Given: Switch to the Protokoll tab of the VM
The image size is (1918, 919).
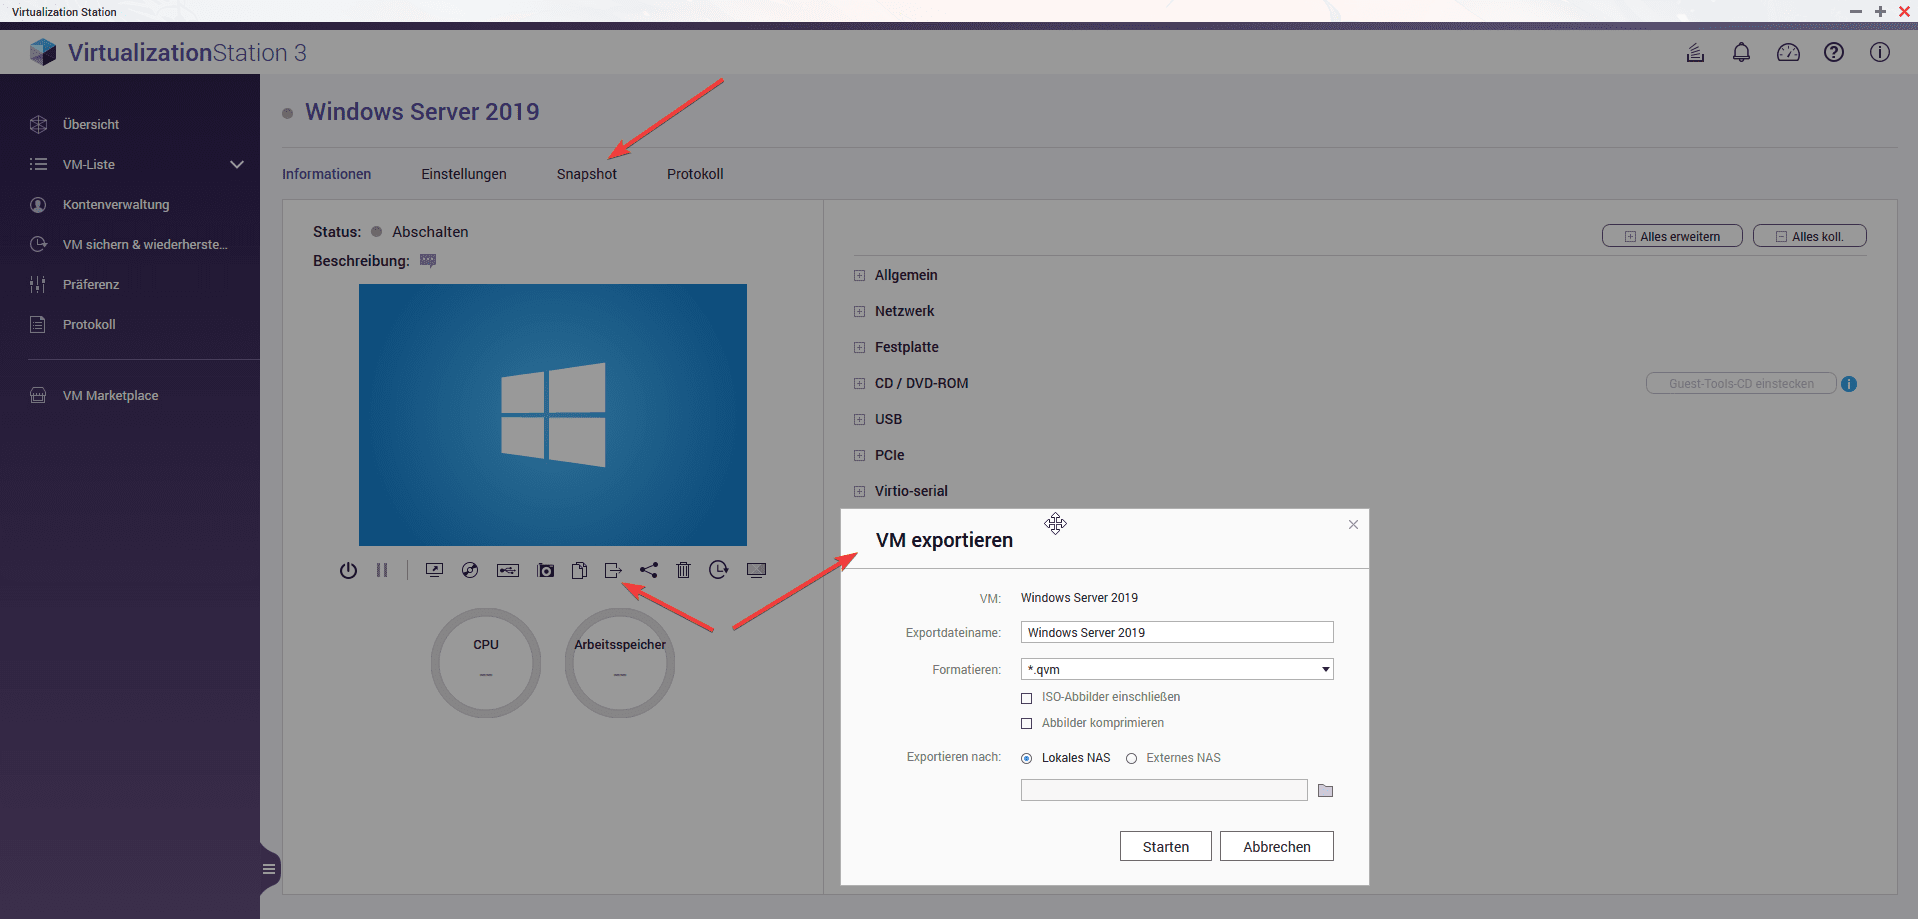Looking at the screenshot, I should pos(695,174).
